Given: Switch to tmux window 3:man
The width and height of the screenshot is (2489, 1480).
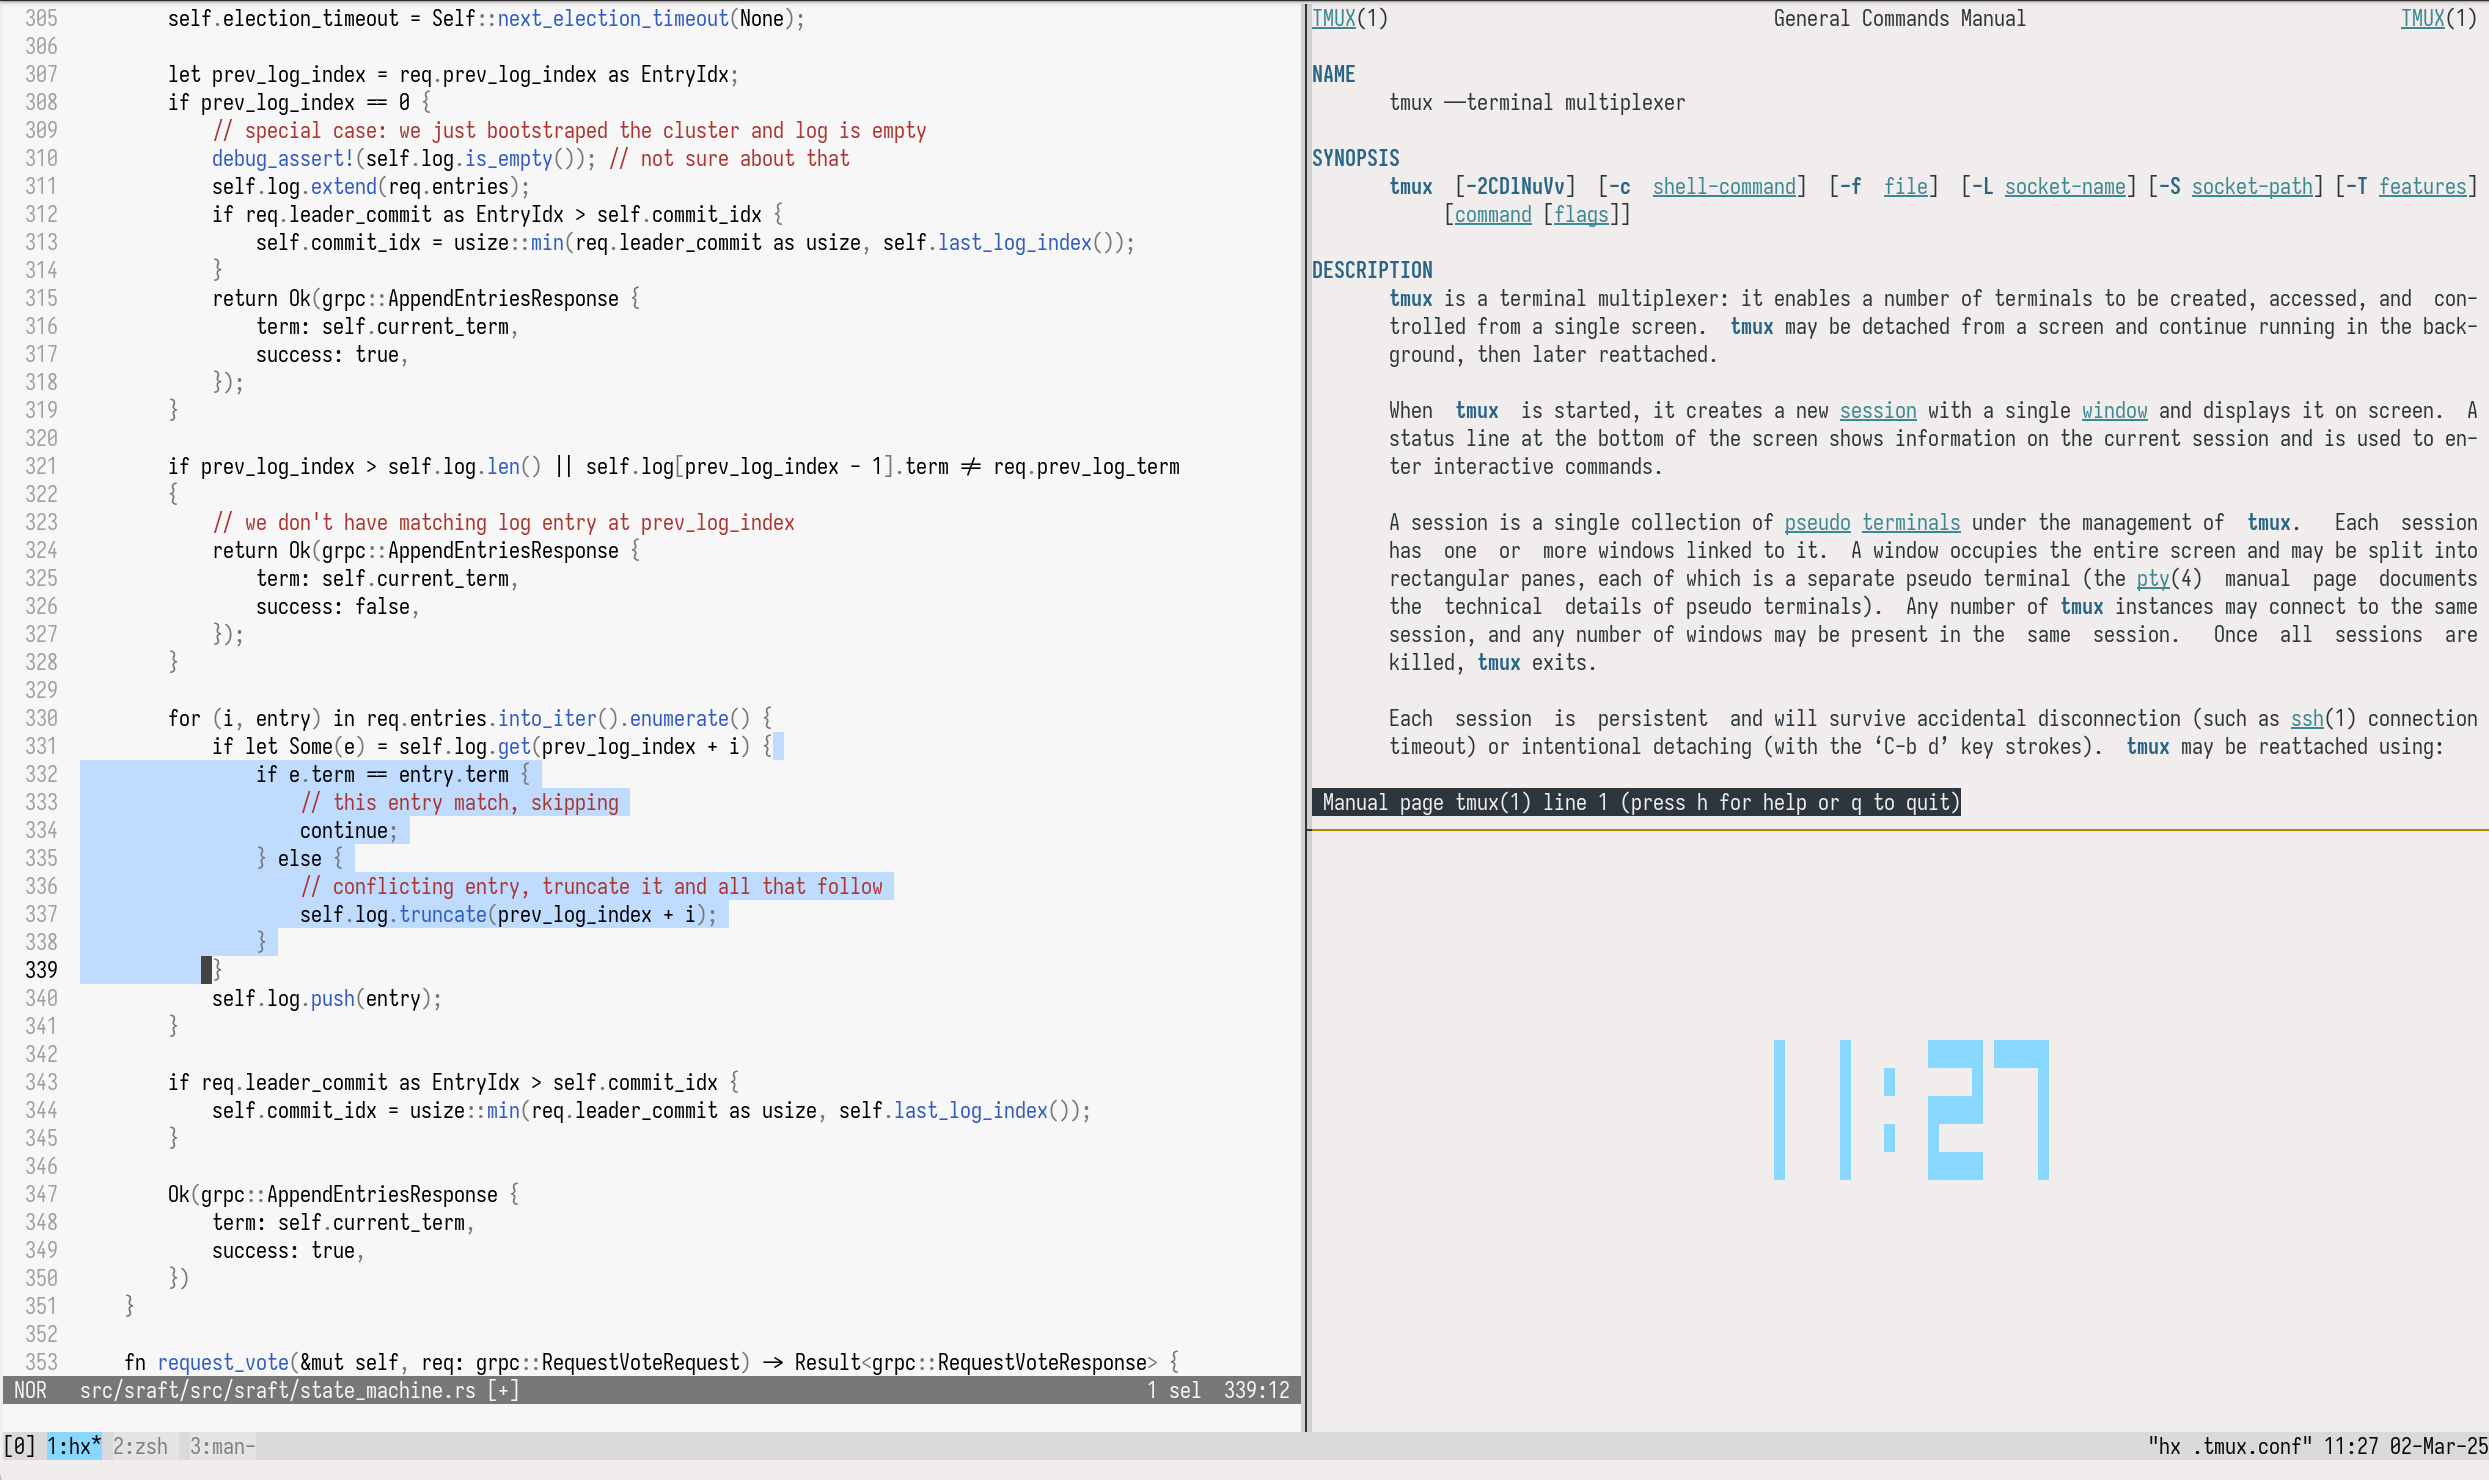Looking at the screenshot, I should (x=222, y=1446).
